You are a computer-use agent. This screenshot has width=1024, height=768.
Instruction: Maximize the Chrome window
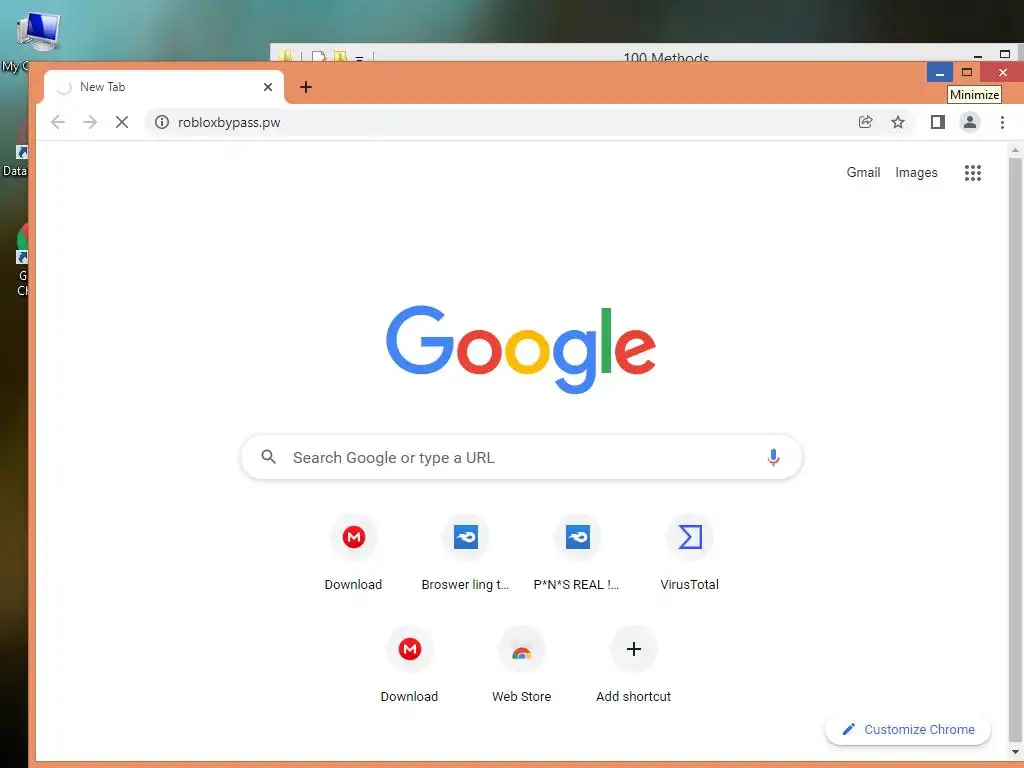click(x=967, y=72)
